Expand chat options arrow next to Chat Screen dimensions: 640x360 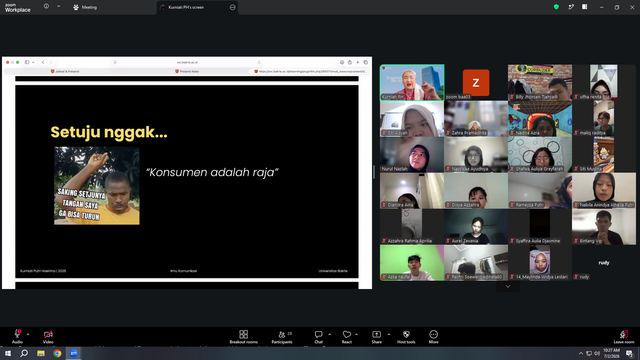tap(329, 334)
